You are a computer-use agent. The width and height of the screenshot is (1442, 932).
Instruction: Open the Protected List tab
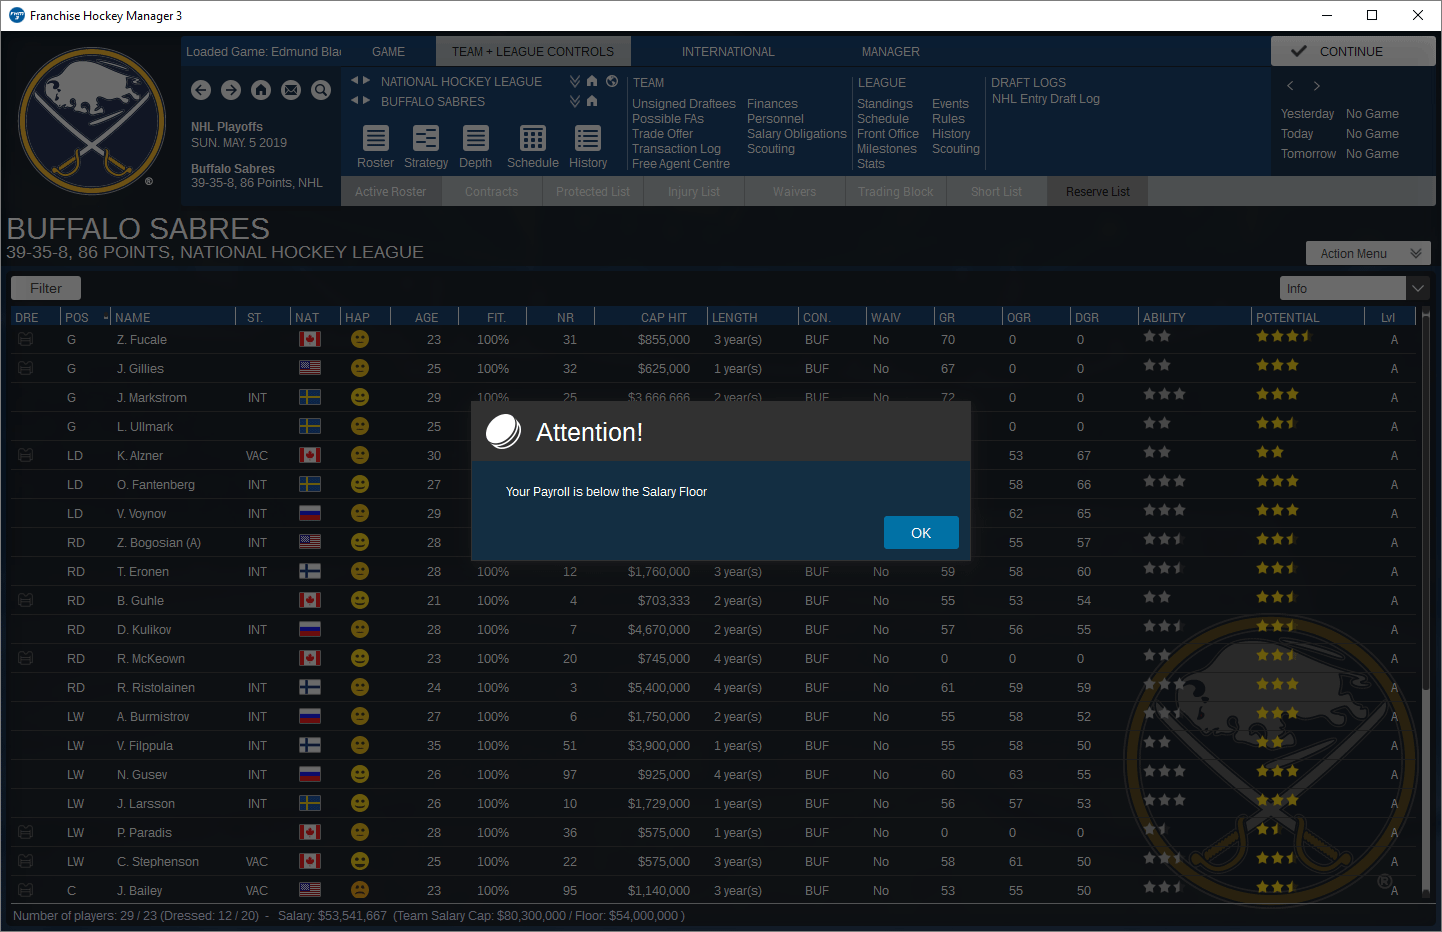pyautogui.click(x=593, y=192)
